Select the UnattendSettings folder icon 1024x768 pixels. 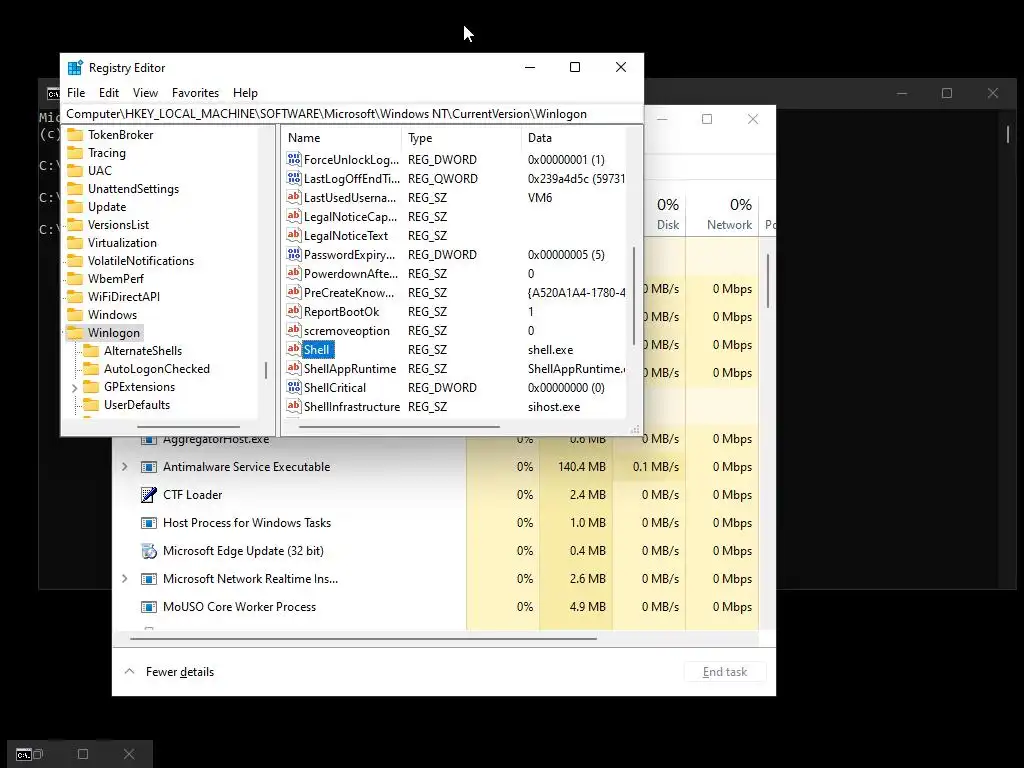click(x=76, y=189)
